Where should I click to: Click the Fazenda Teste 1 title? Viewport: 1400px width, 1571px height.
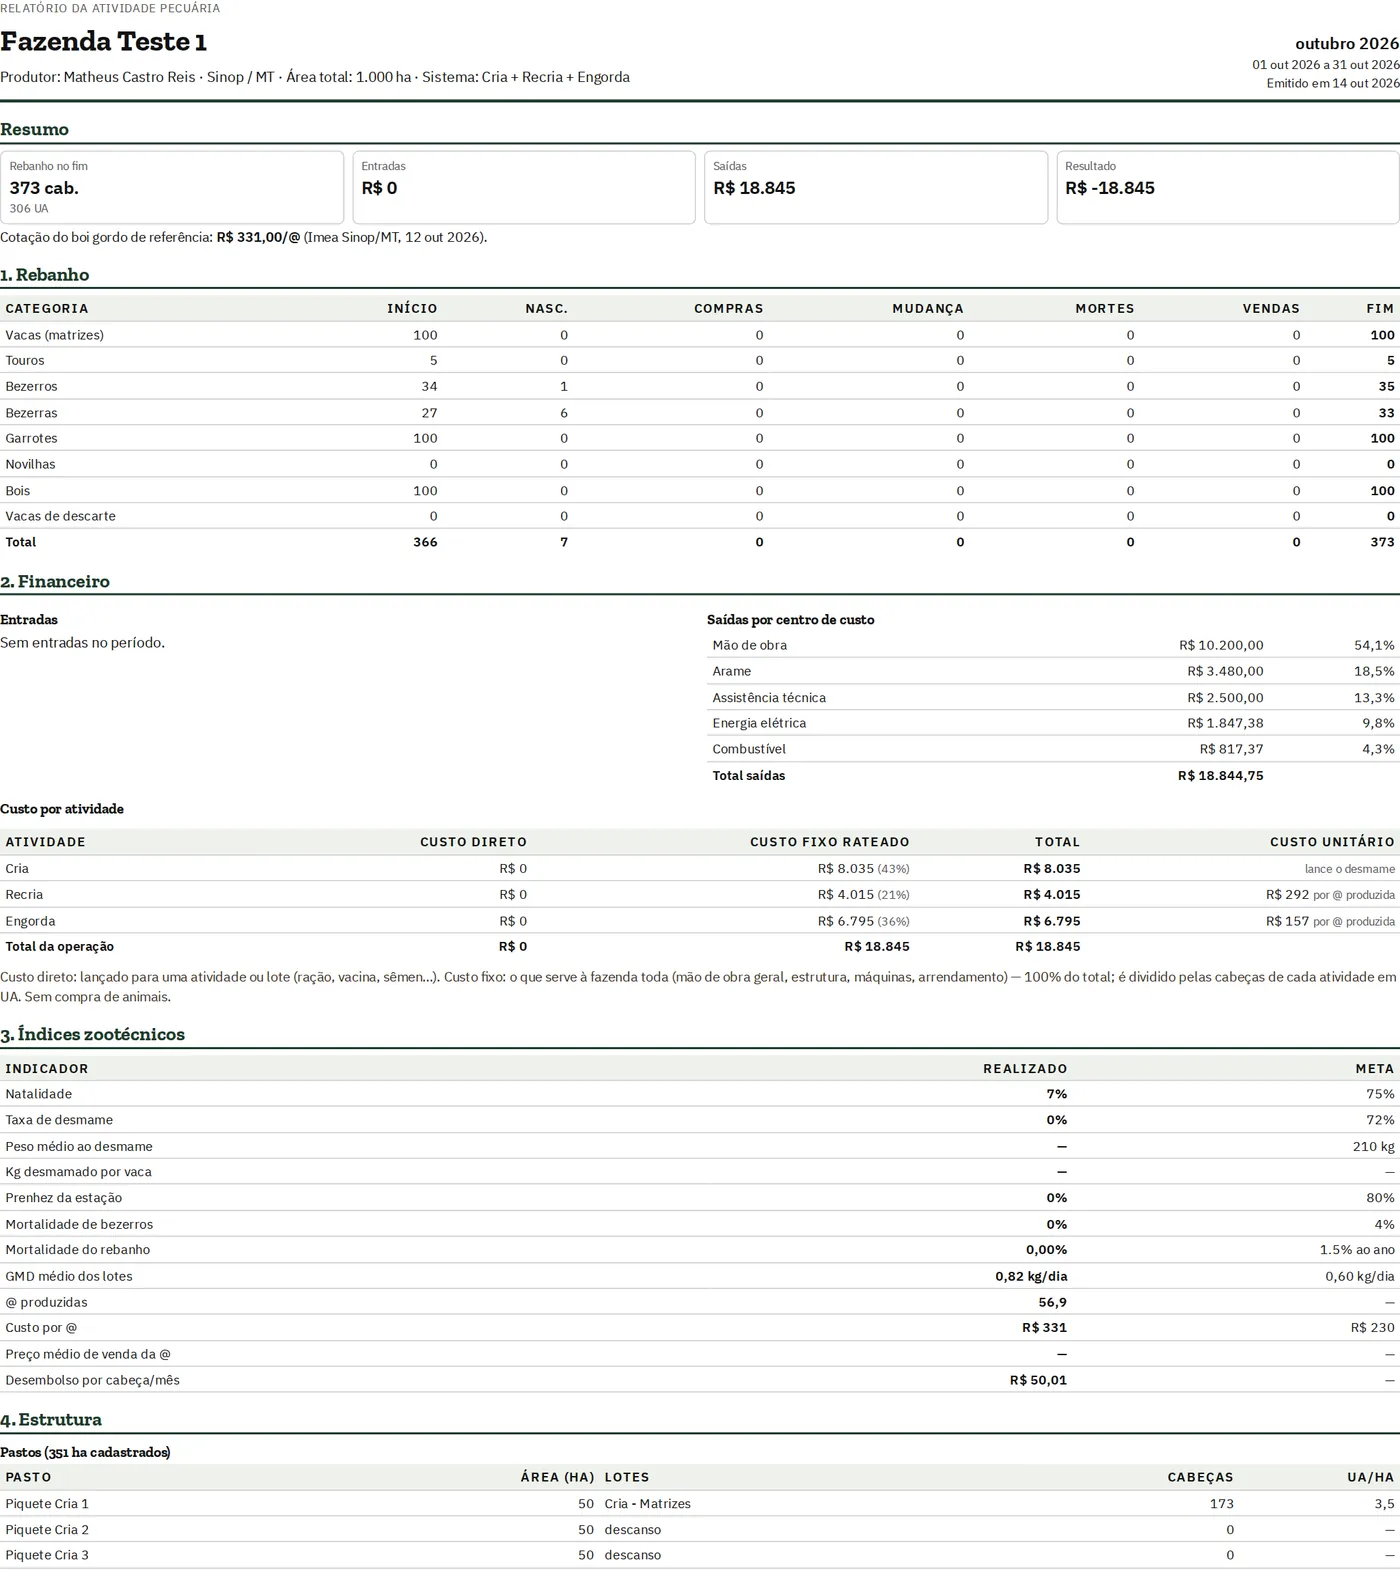coord(104,42)
